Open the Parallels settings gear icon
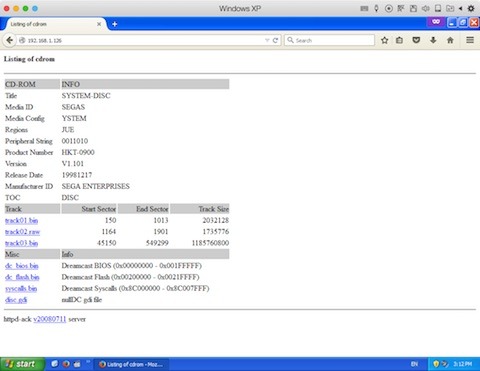Image resolution: width=480 pixels, height=371 pixels. click(471, 8)
